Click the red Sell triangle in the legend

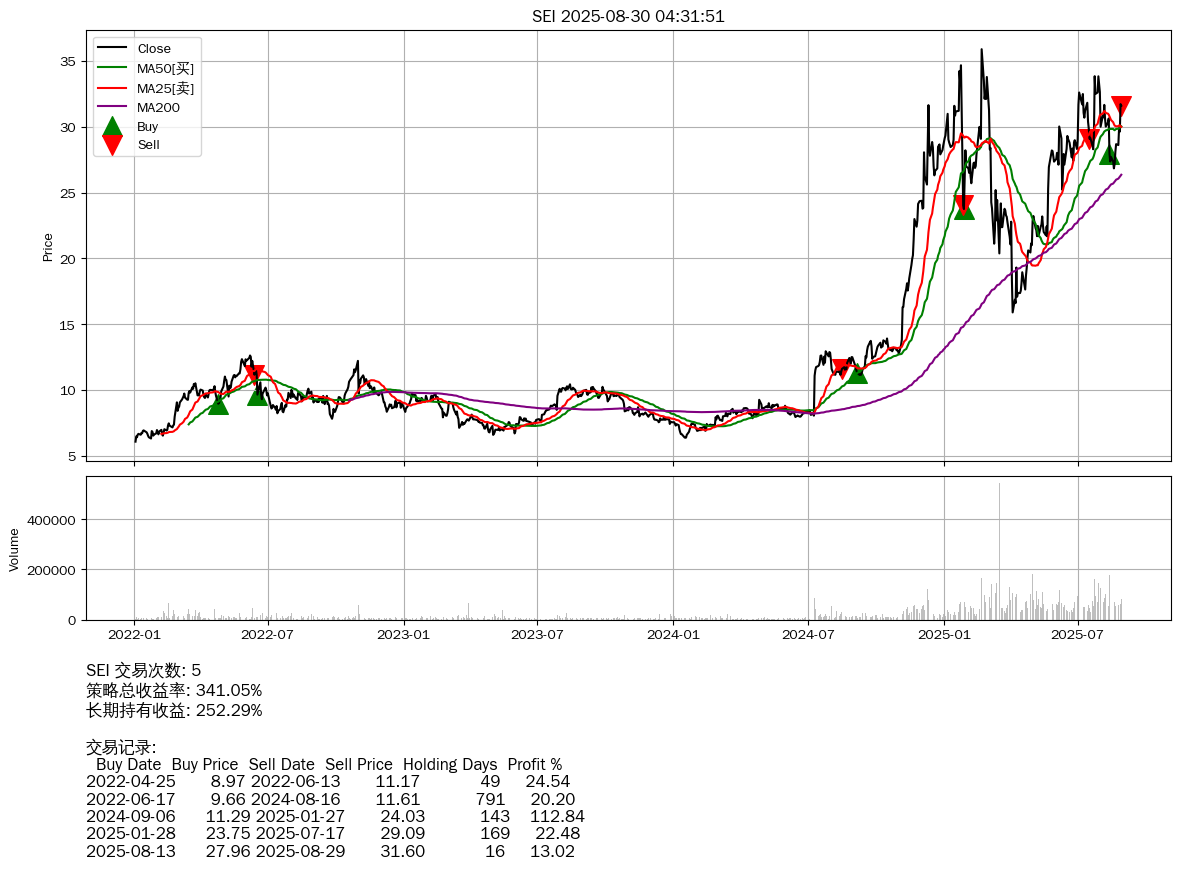click(112, 145)
